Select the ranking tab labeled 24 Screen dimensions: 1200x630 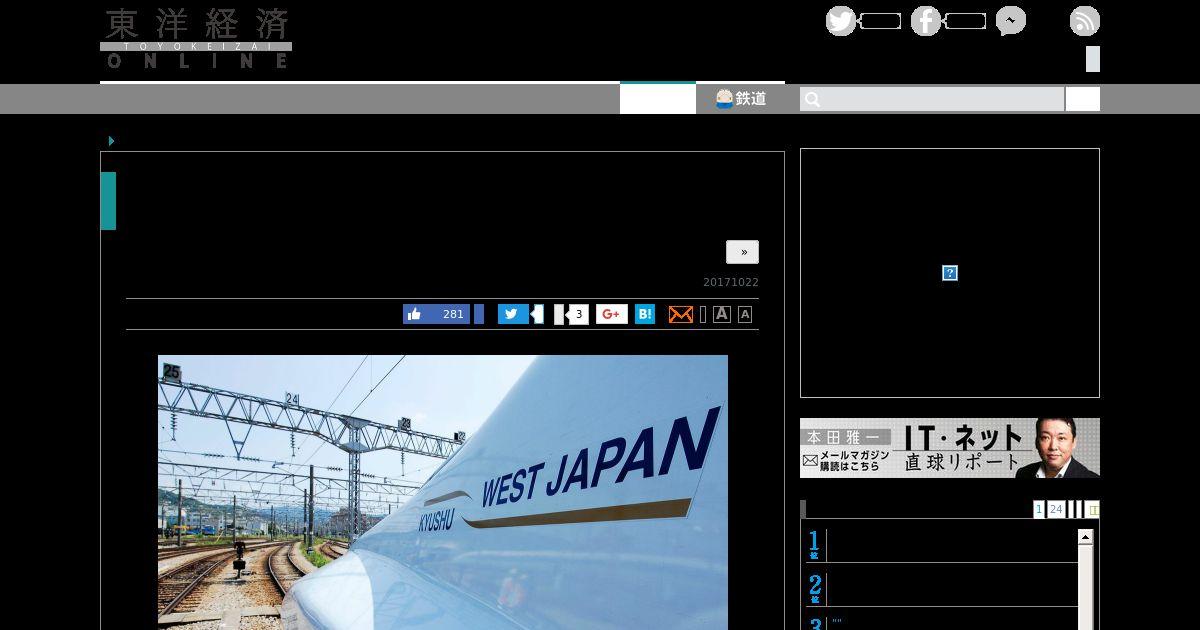click(x=1056, y=509)
